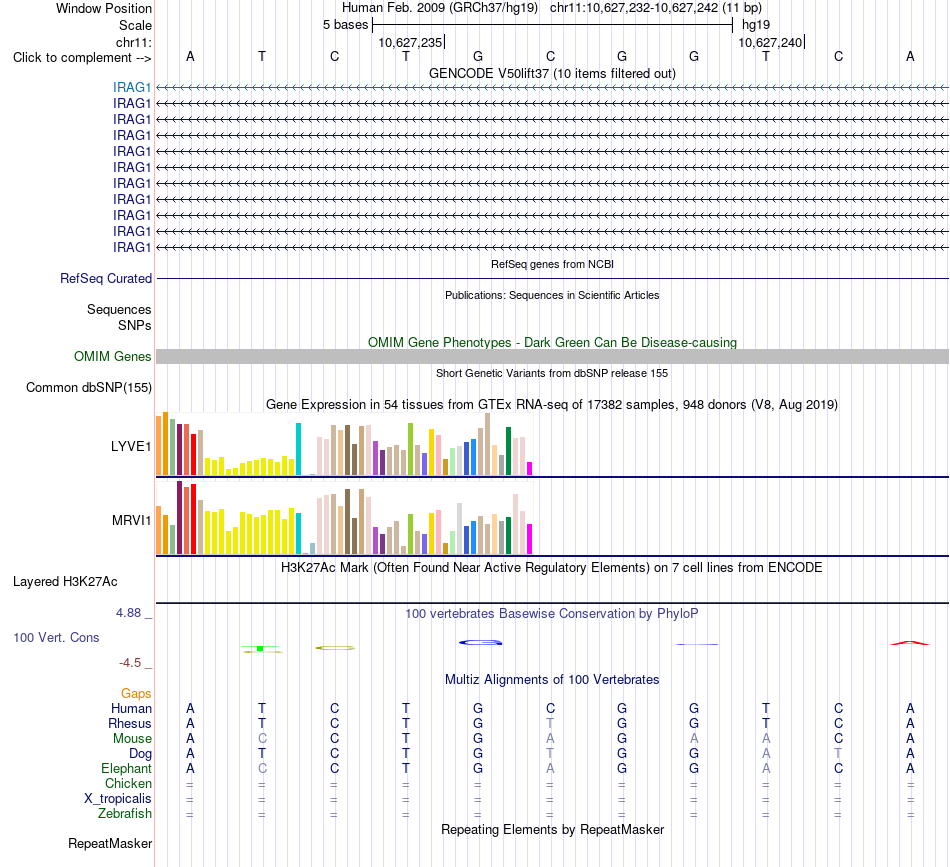Open Multiz Alignments of 100 Vertebrates title
950x867 pixels.
(x=552, y=679)
